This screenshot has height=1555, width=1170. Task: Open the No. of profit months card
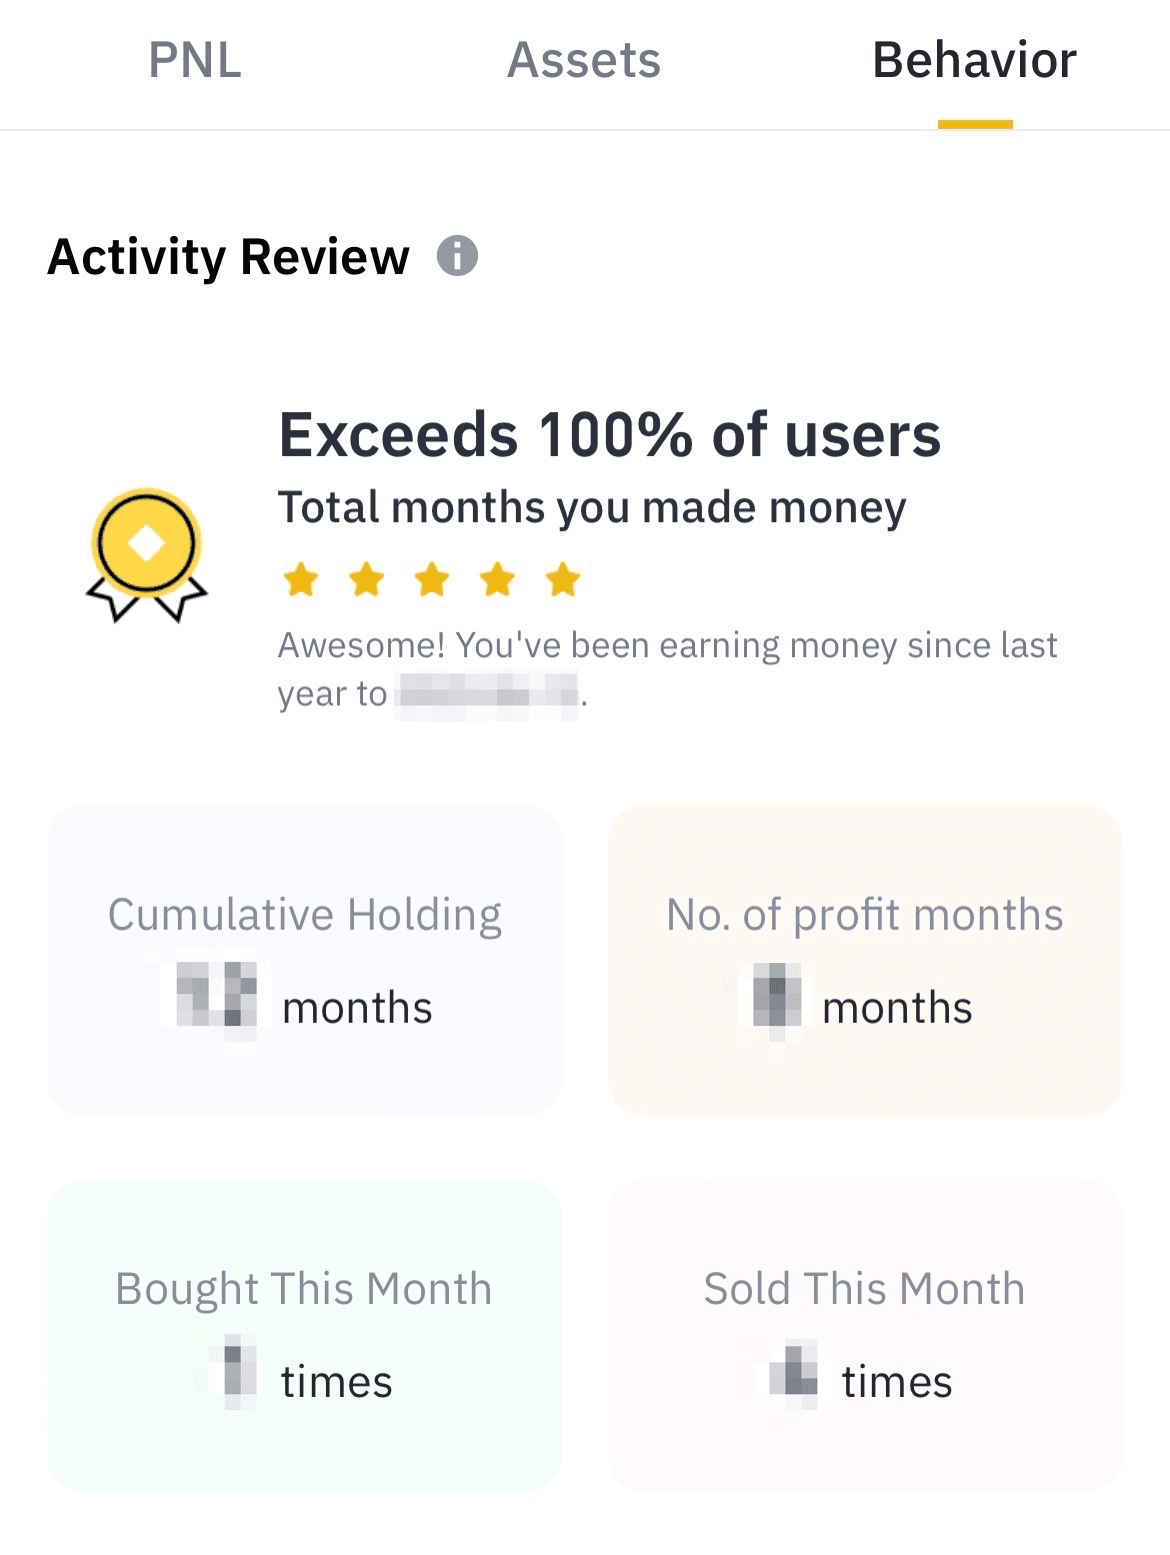coord(865,960)
